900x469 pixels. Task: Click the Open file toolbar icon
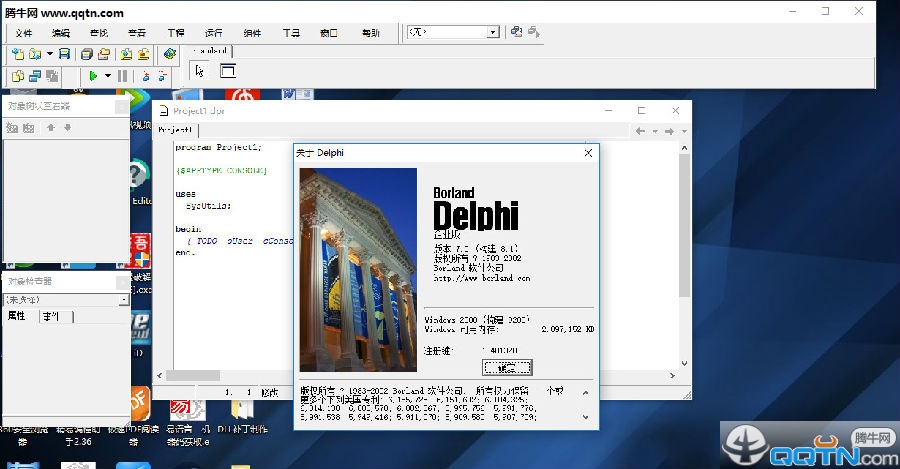click(x=35, y=54)
